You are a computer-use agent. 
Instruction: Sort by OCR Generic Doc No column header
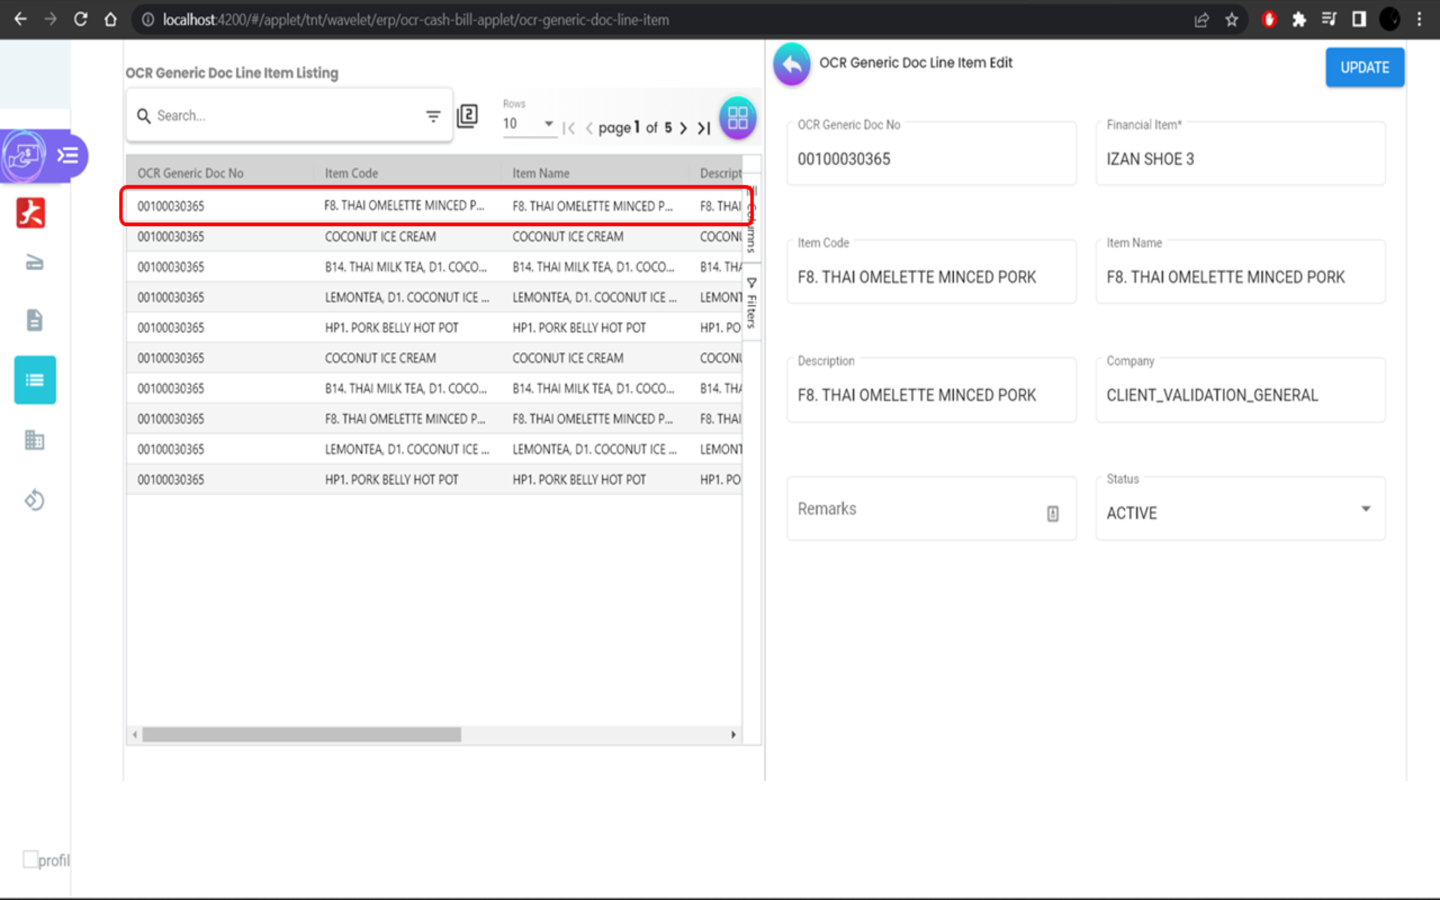pos(191,173)
